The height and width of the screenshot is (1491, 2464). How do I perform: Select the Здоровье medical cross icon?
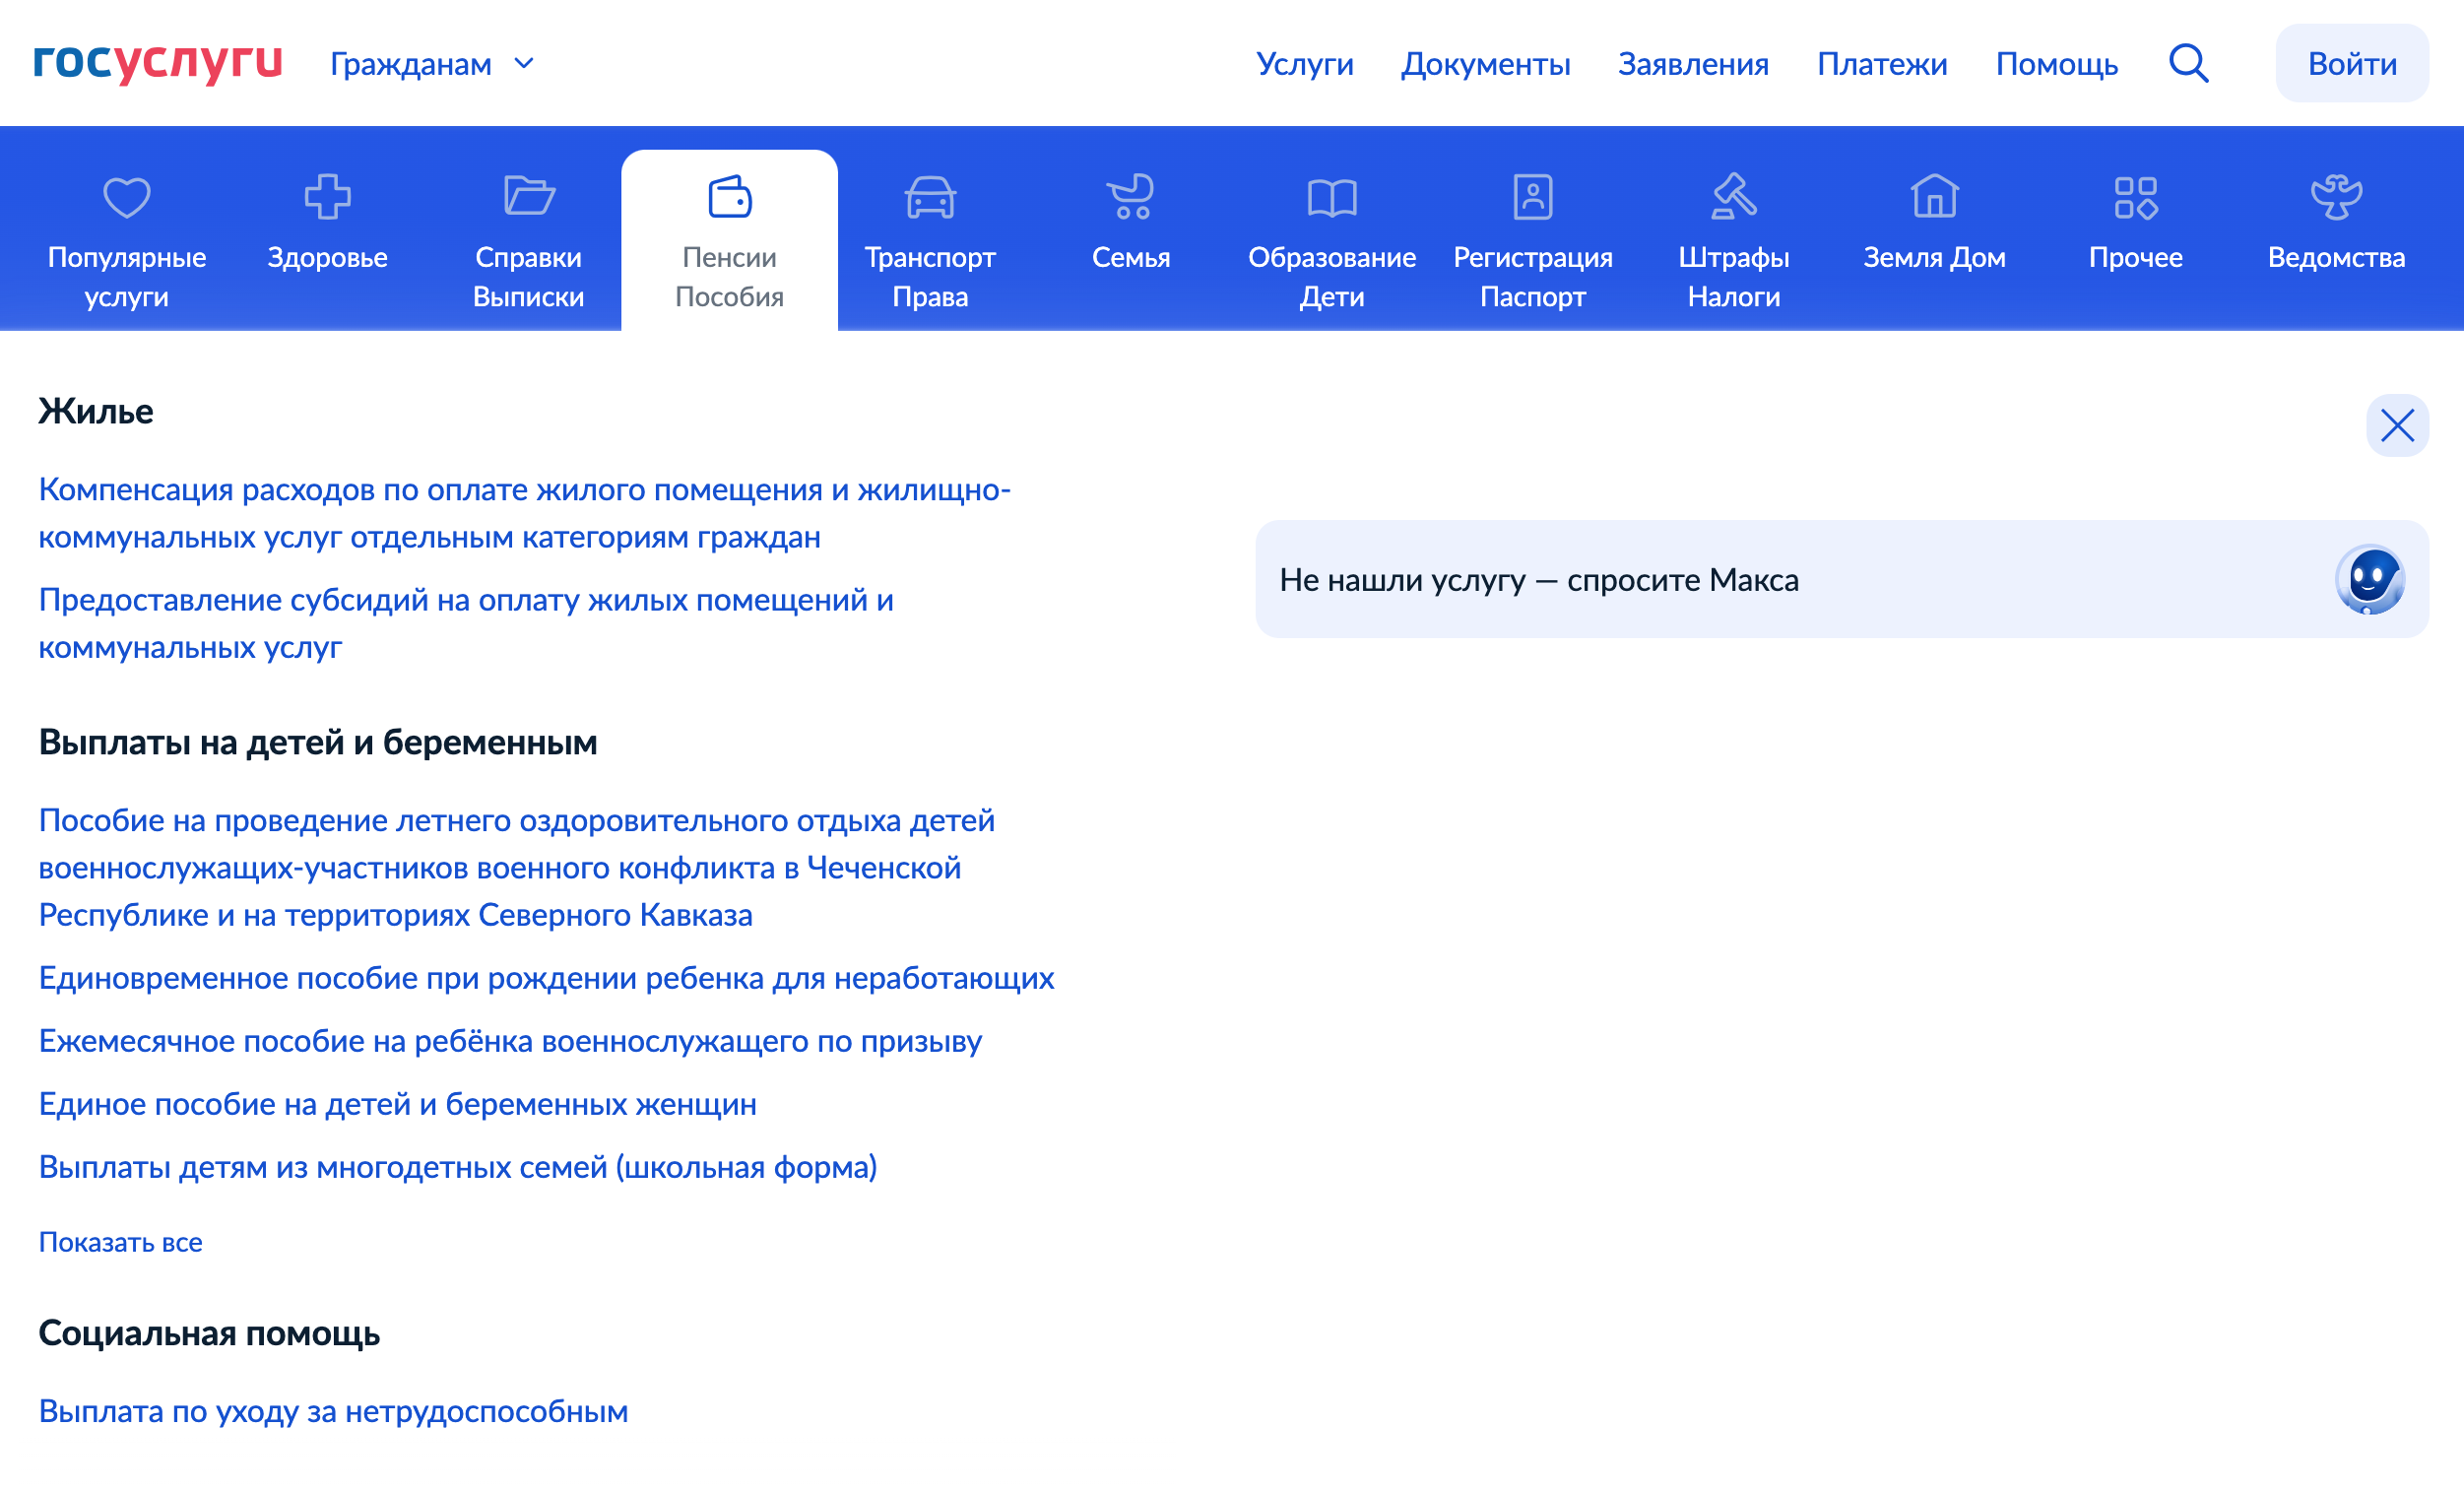pyautogui.click(x=327, y=196)
